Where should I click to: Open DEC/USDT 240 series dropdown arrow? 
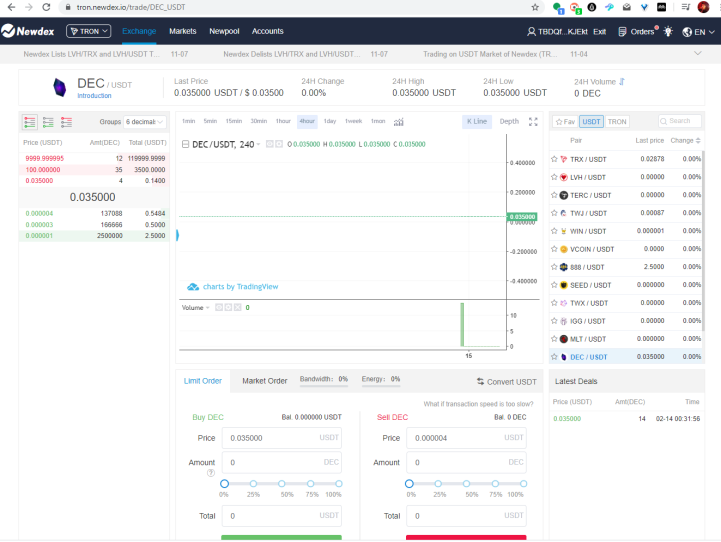[x=258, y=144]
